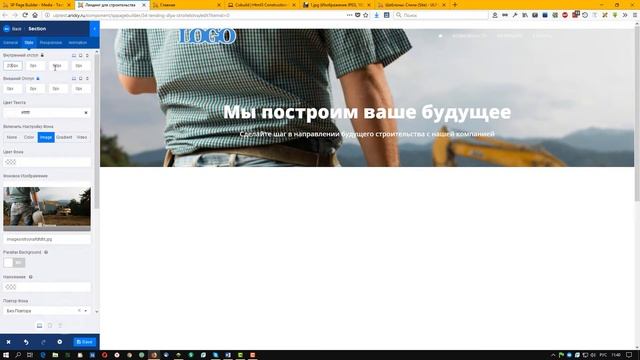The image size is (640, 360).
Task: Open Windows taskbar search
Action: tap(18, 355)
